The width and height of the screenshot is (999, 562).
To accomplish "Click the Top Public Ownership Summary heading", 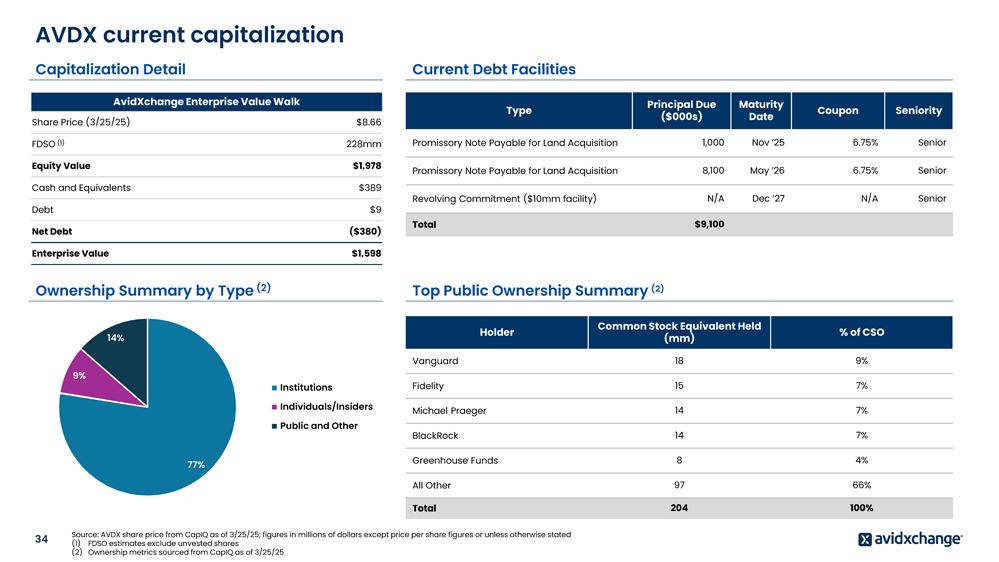I will pyautogui.click(x=538, y=291).
